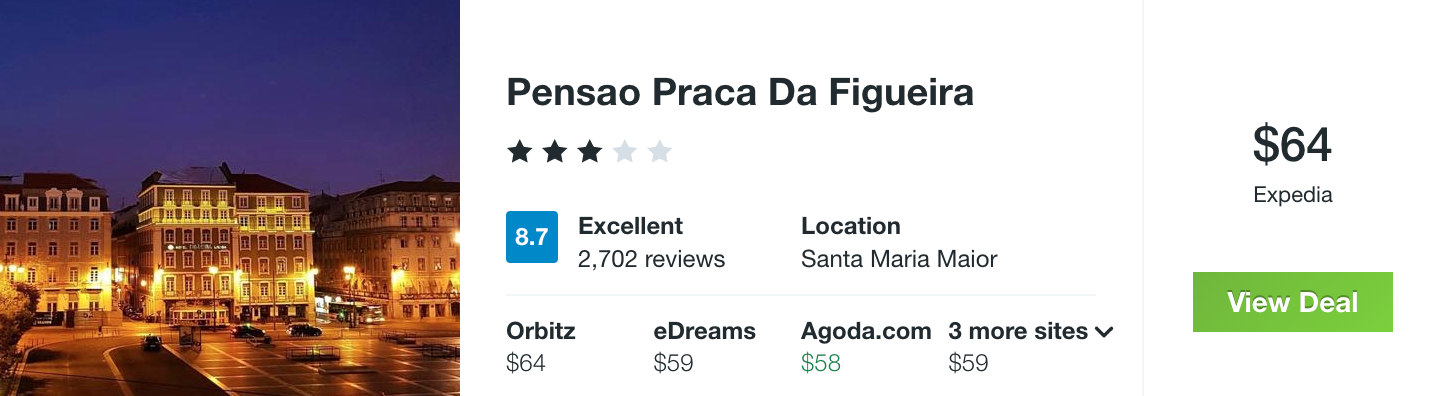Expand the 3 more sites chevron
Viewport: 1432px width, 396px height.
click(1104, 332)
